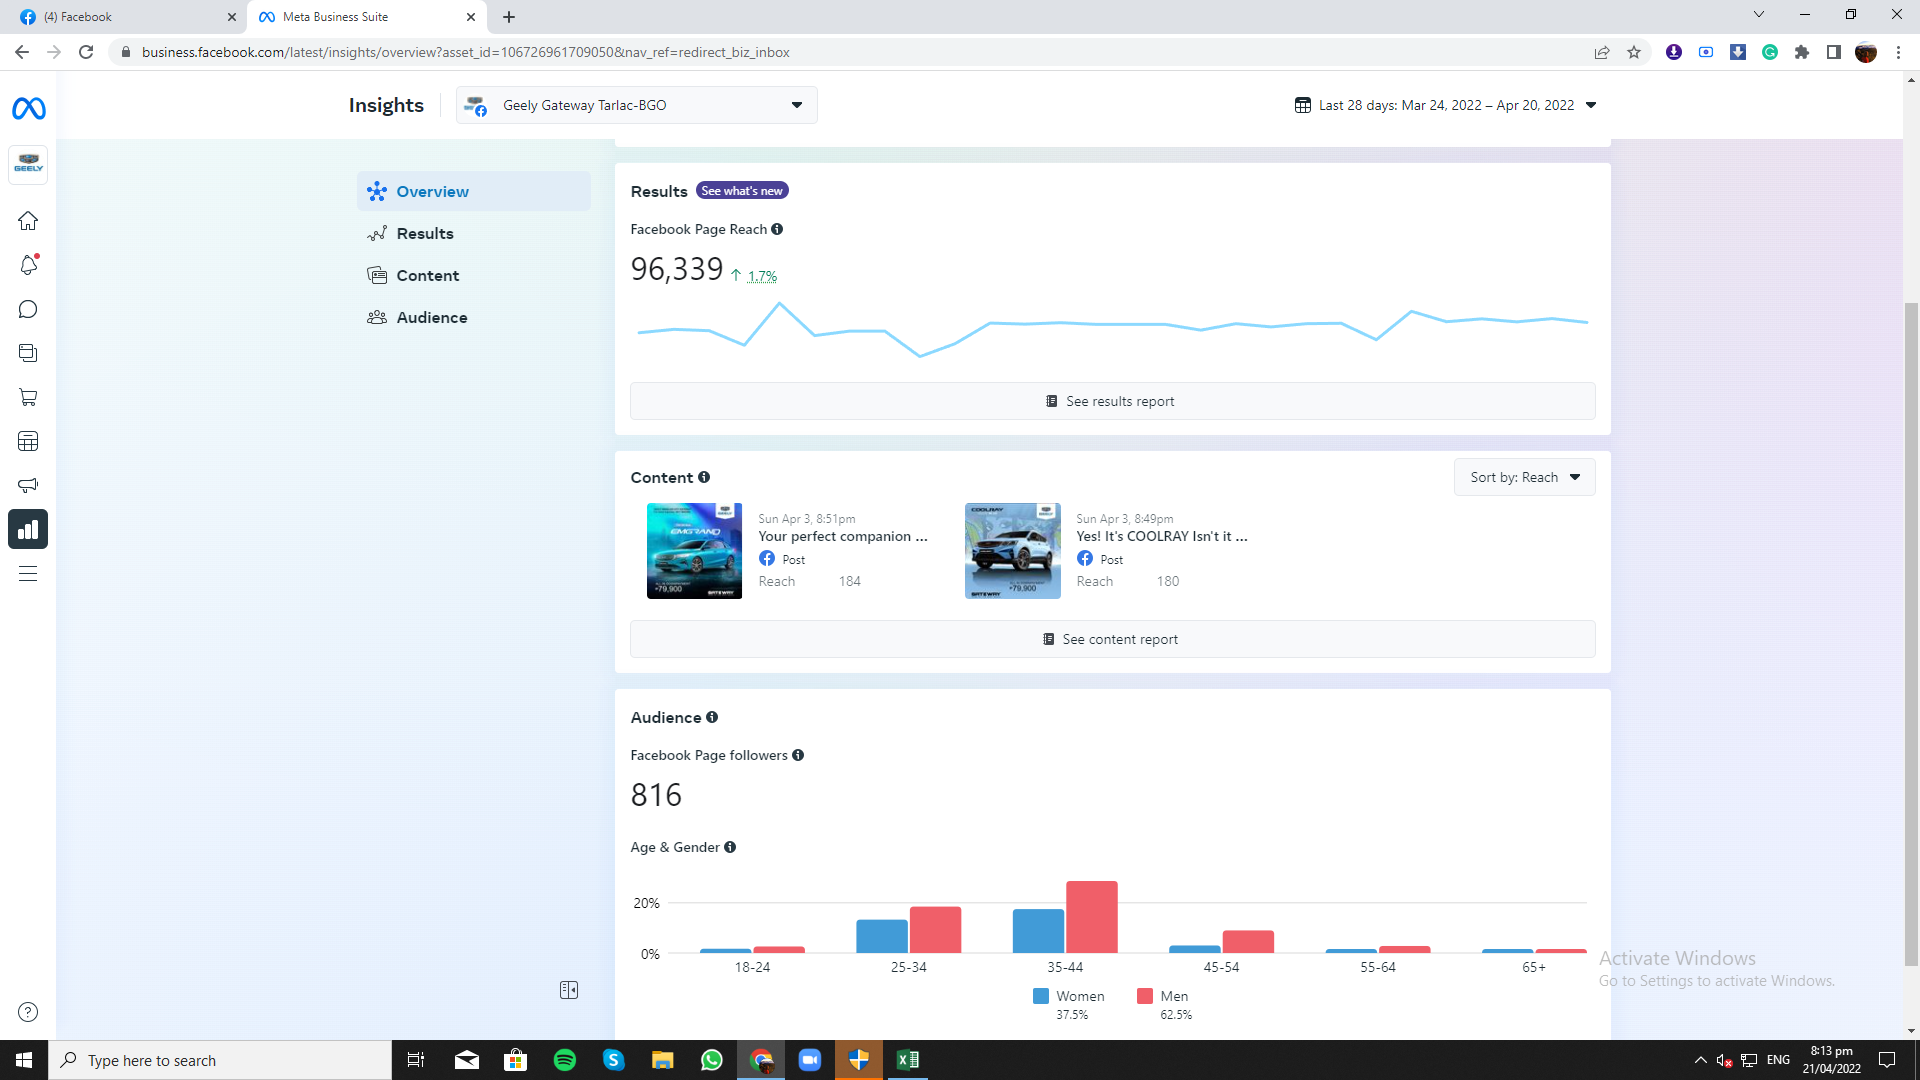Select Results in Insights menu
Screen dimensions: 1920x1080
(474, 233)
